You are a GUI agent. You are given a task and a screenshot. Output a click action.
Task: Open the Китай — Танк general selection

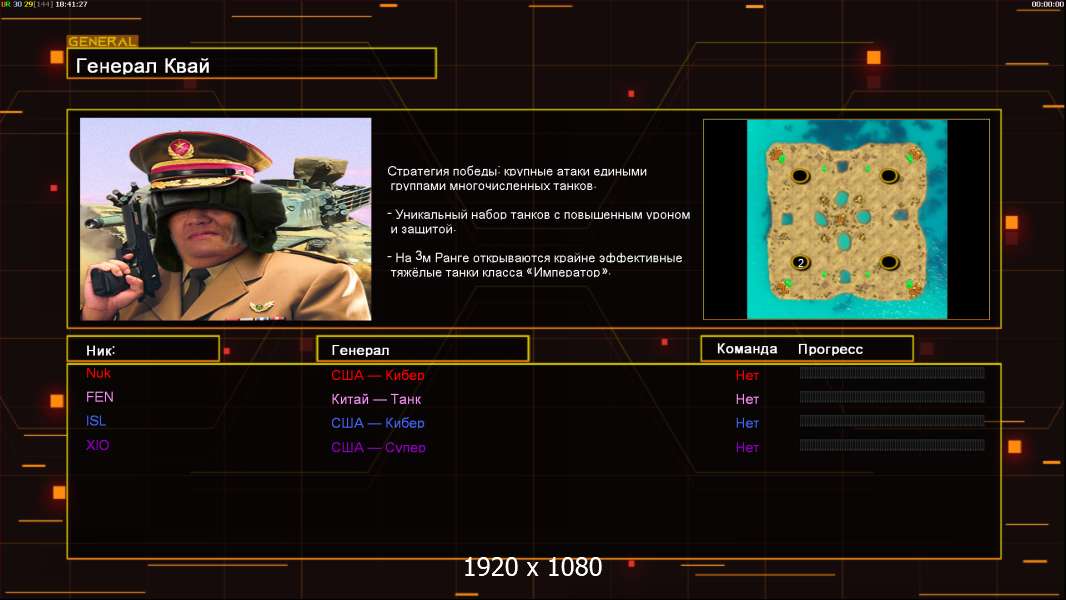[x=376, y=399]
